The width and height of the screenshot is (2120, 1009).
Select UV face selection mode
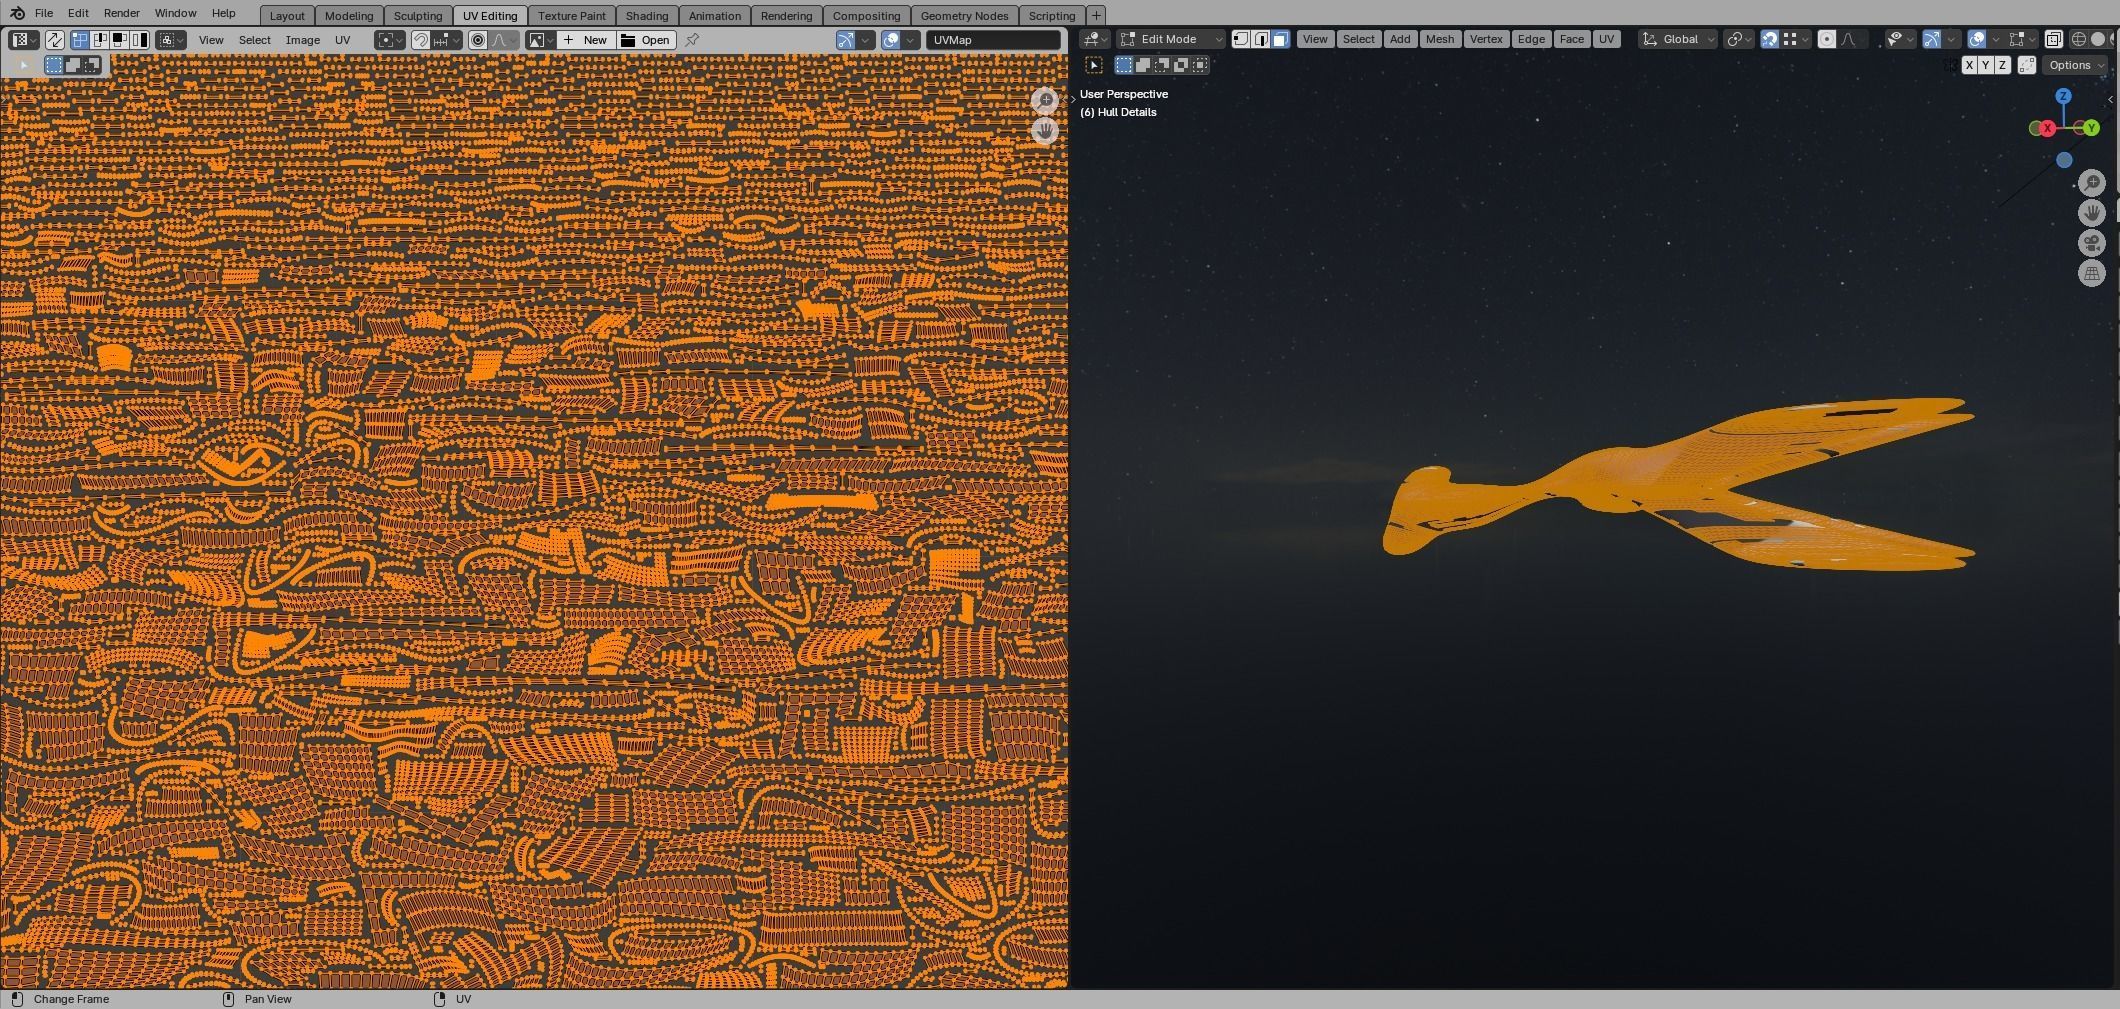tap(119, 40)
